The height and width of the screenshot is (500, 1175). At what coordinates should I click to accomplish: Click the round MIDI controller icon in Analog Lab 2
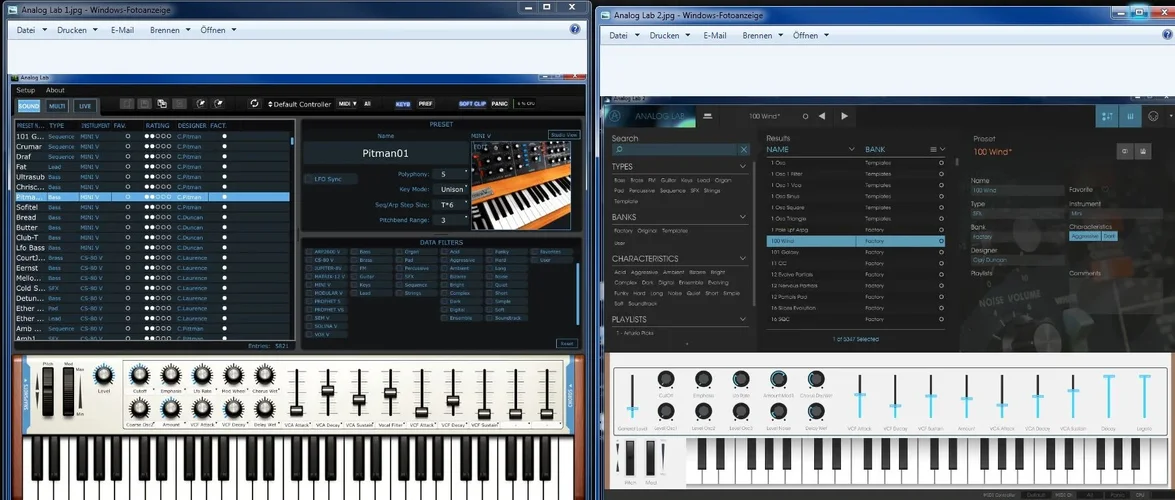pyautogui.click(x=1153, y=116)
